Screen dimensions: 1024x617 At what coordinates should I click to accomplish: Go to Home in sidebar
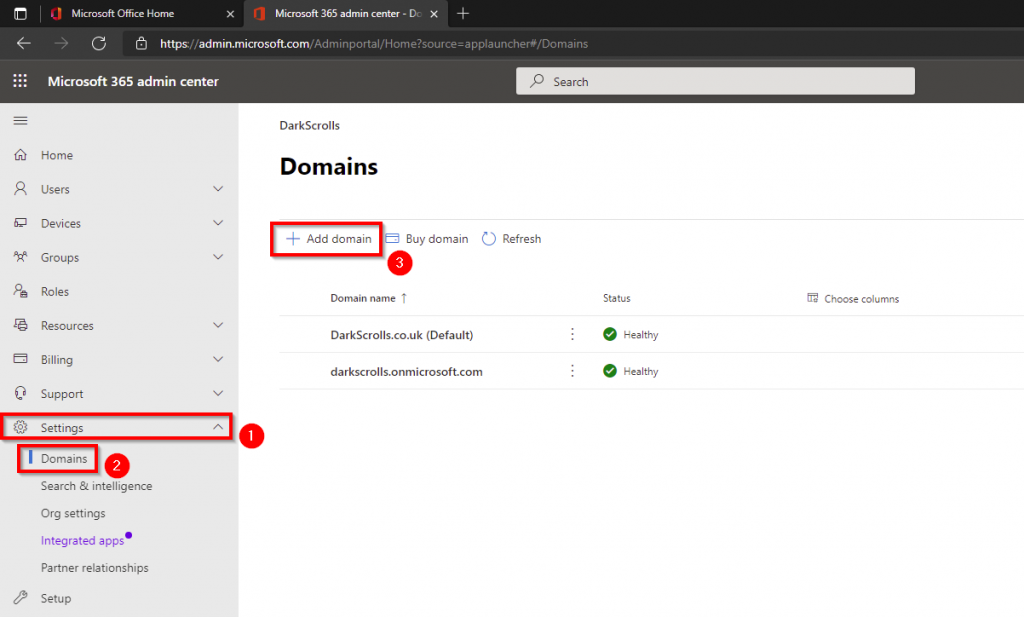57,155
